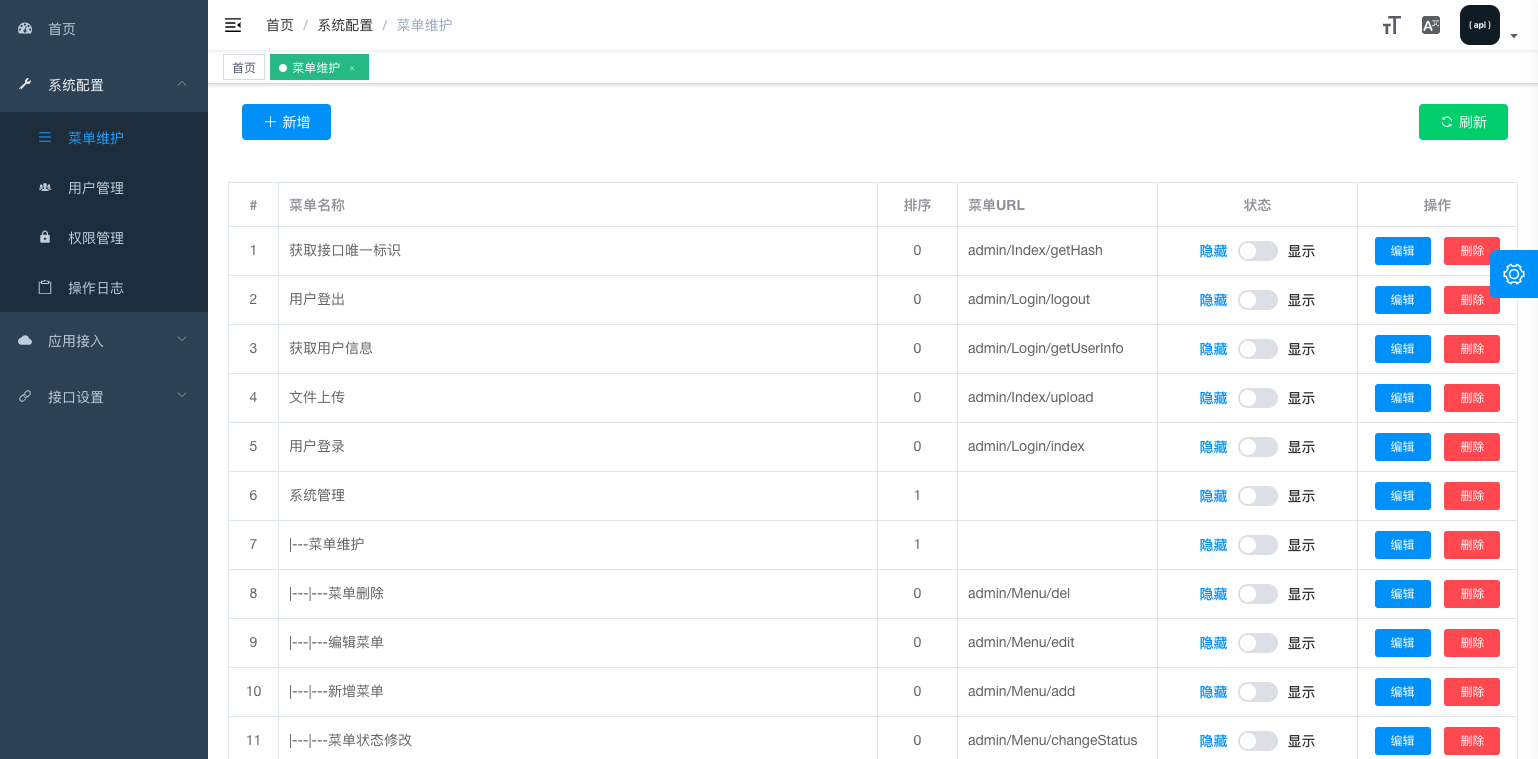Open 操作日志 in the sidebar
The height and width of the screenshot is (759, 1538).
[x=104, y=288]
